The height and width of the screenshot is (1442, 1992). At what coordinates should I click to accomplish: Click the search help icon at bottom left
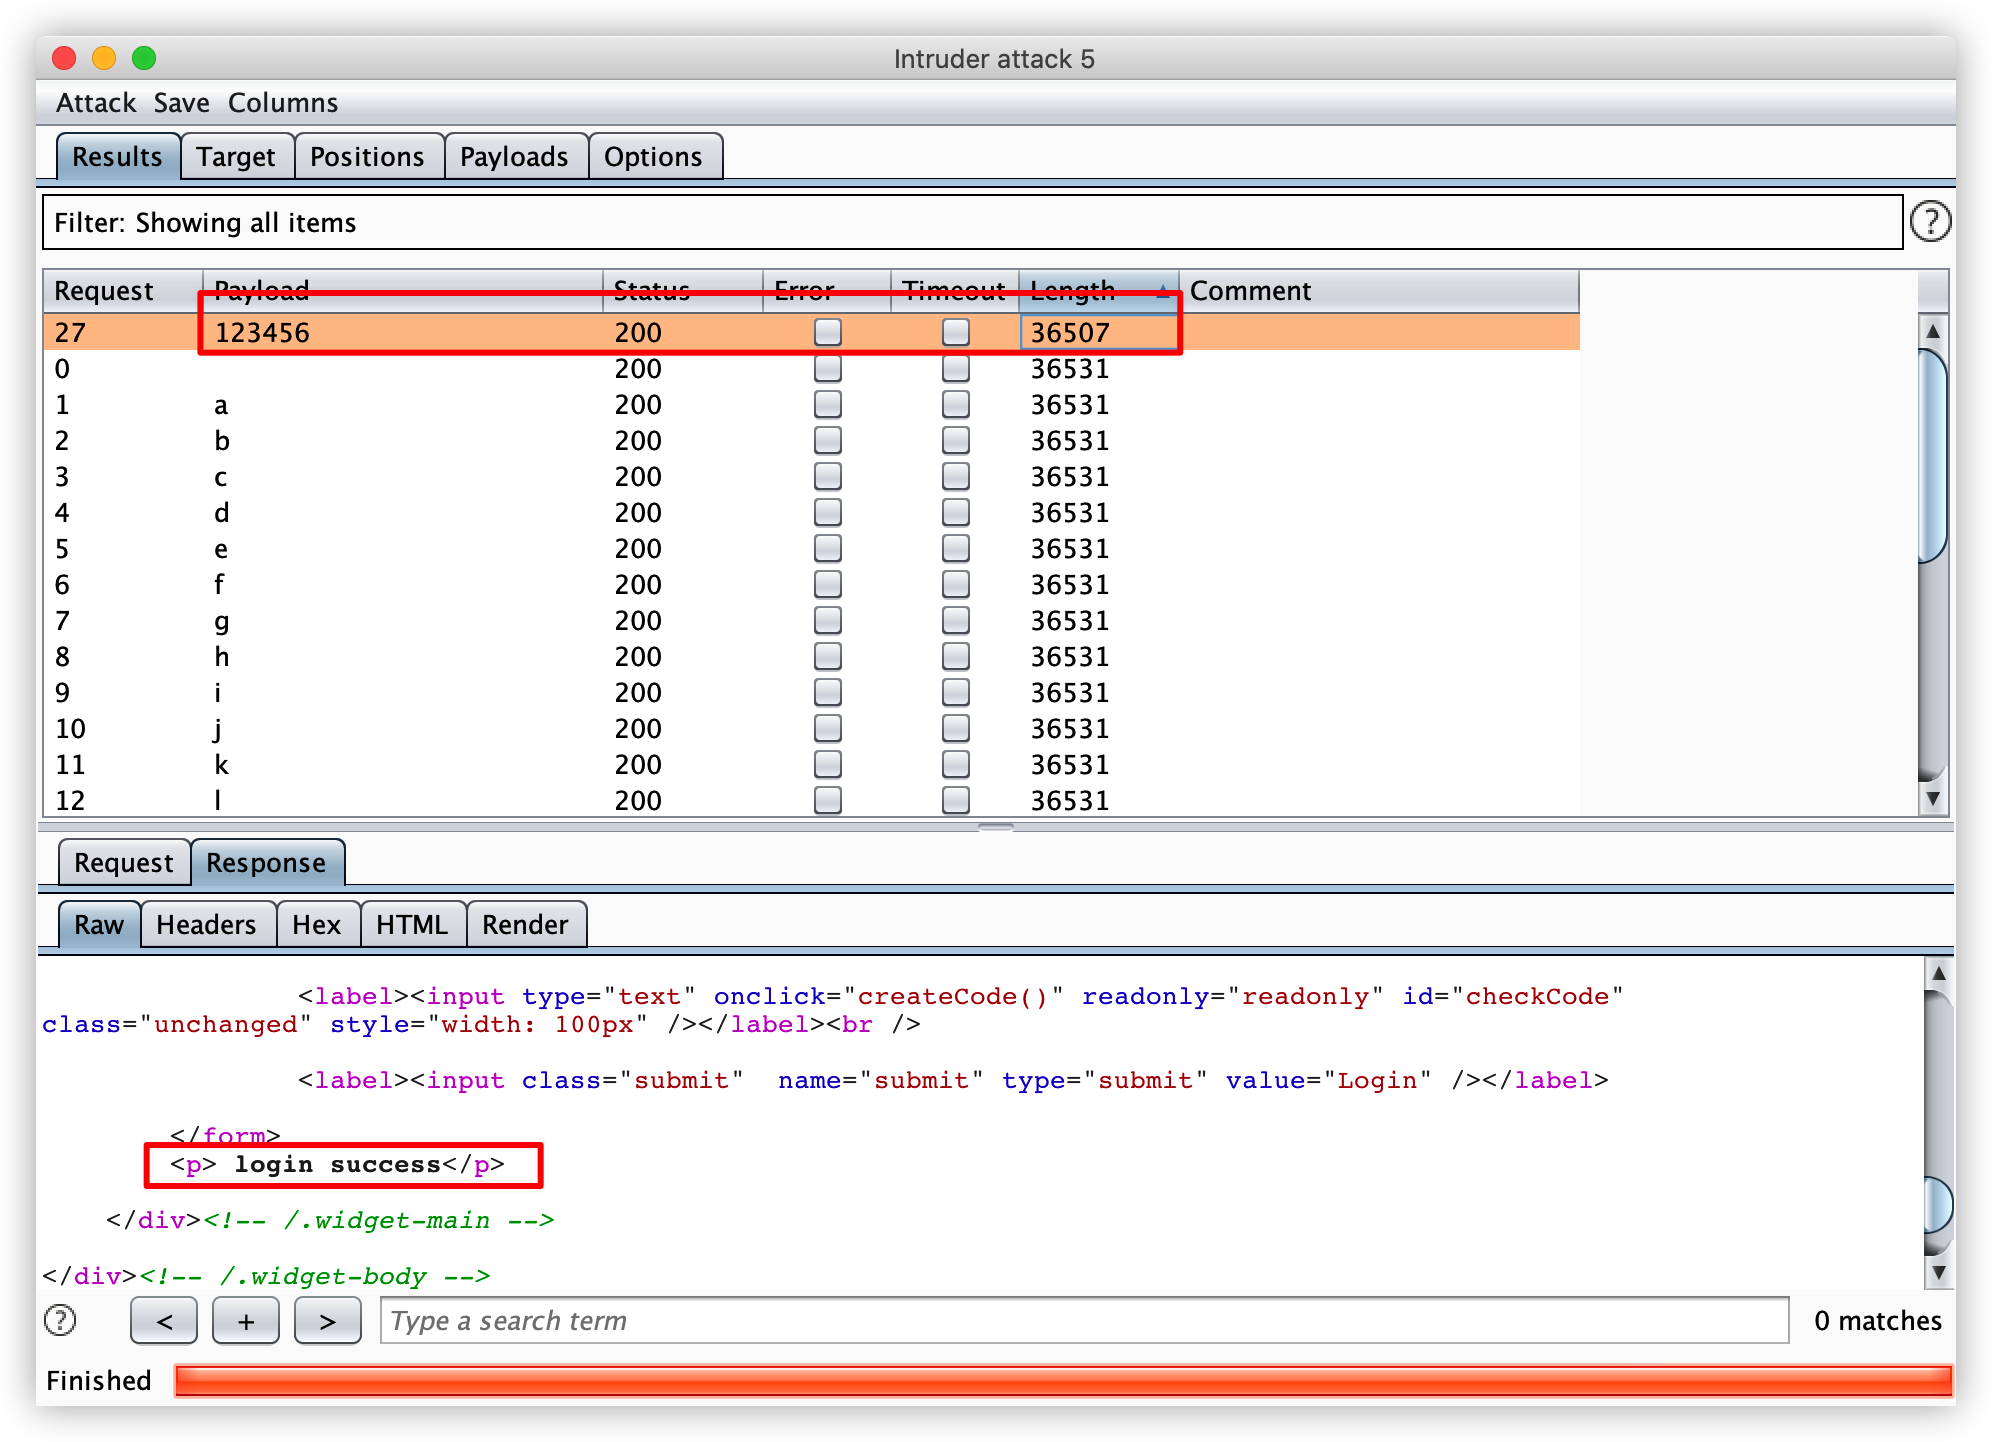61,1320
